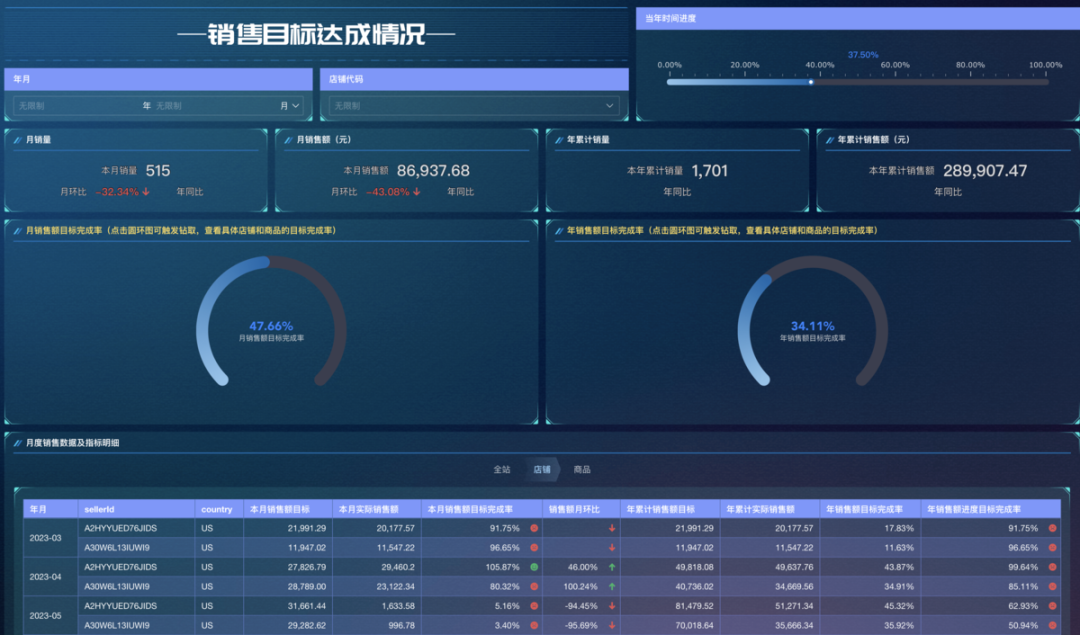Switch to the 商品 tab
The width and height of the screenshot is (1080, 635).
coord(584,468)
